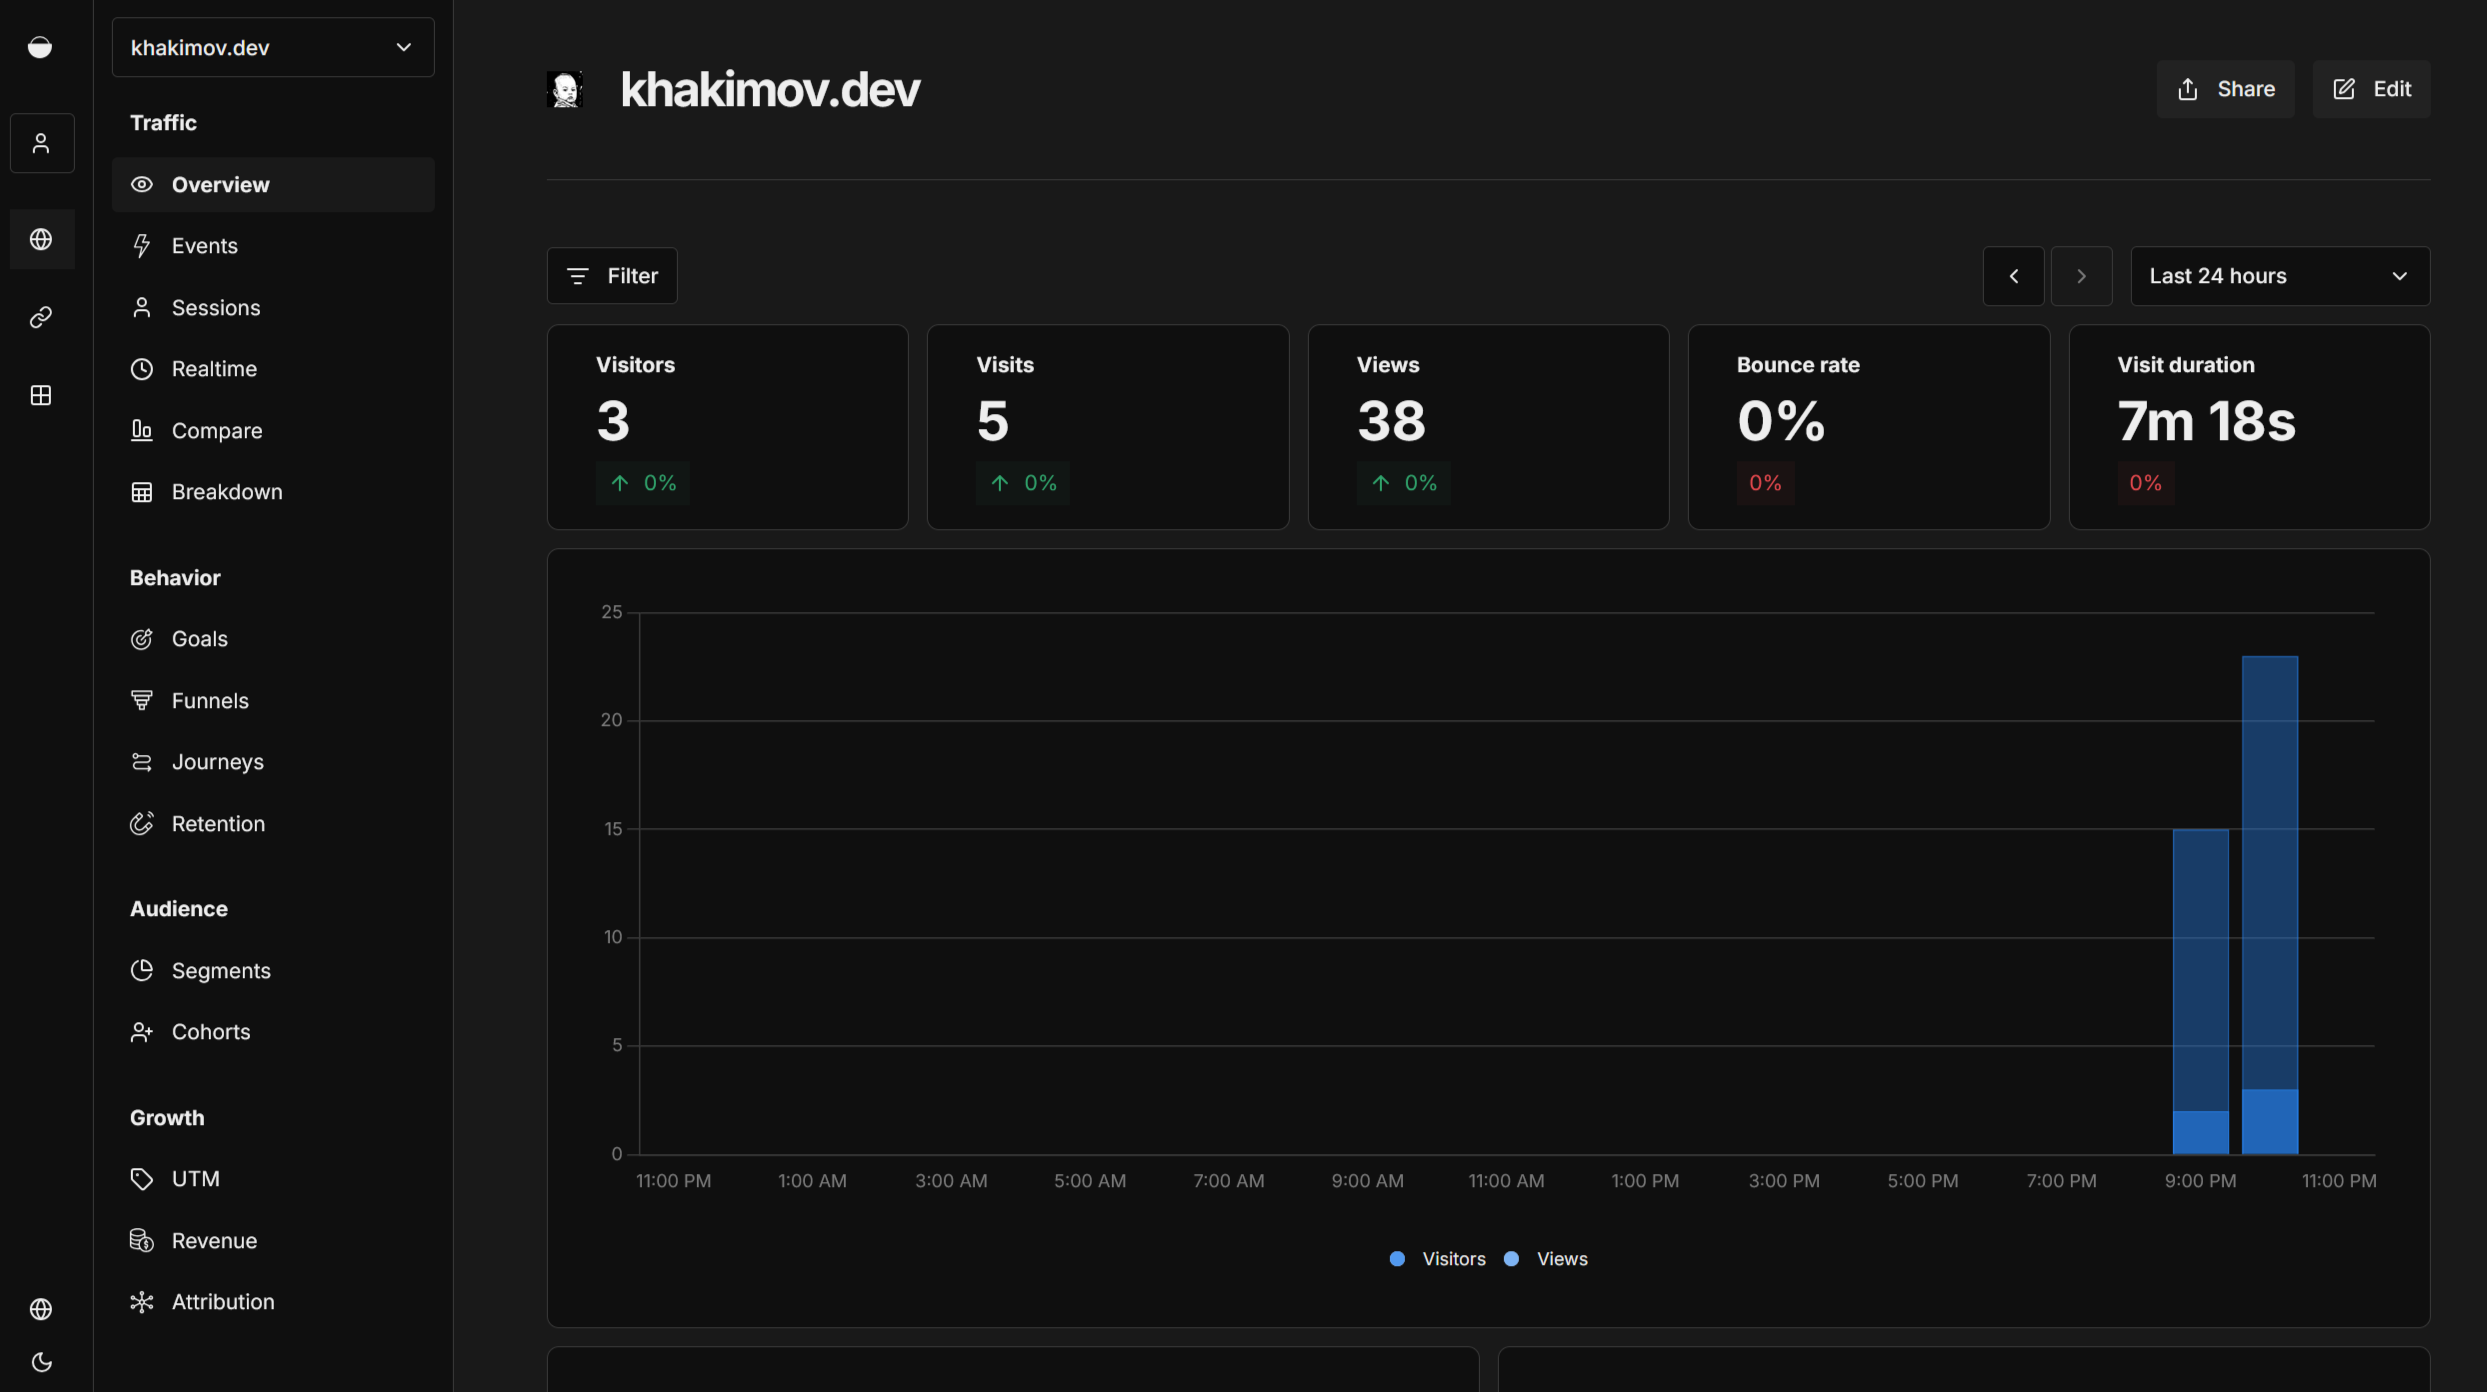
Task: Click the language globe icon at bottom
Action: coord(41,1308)
